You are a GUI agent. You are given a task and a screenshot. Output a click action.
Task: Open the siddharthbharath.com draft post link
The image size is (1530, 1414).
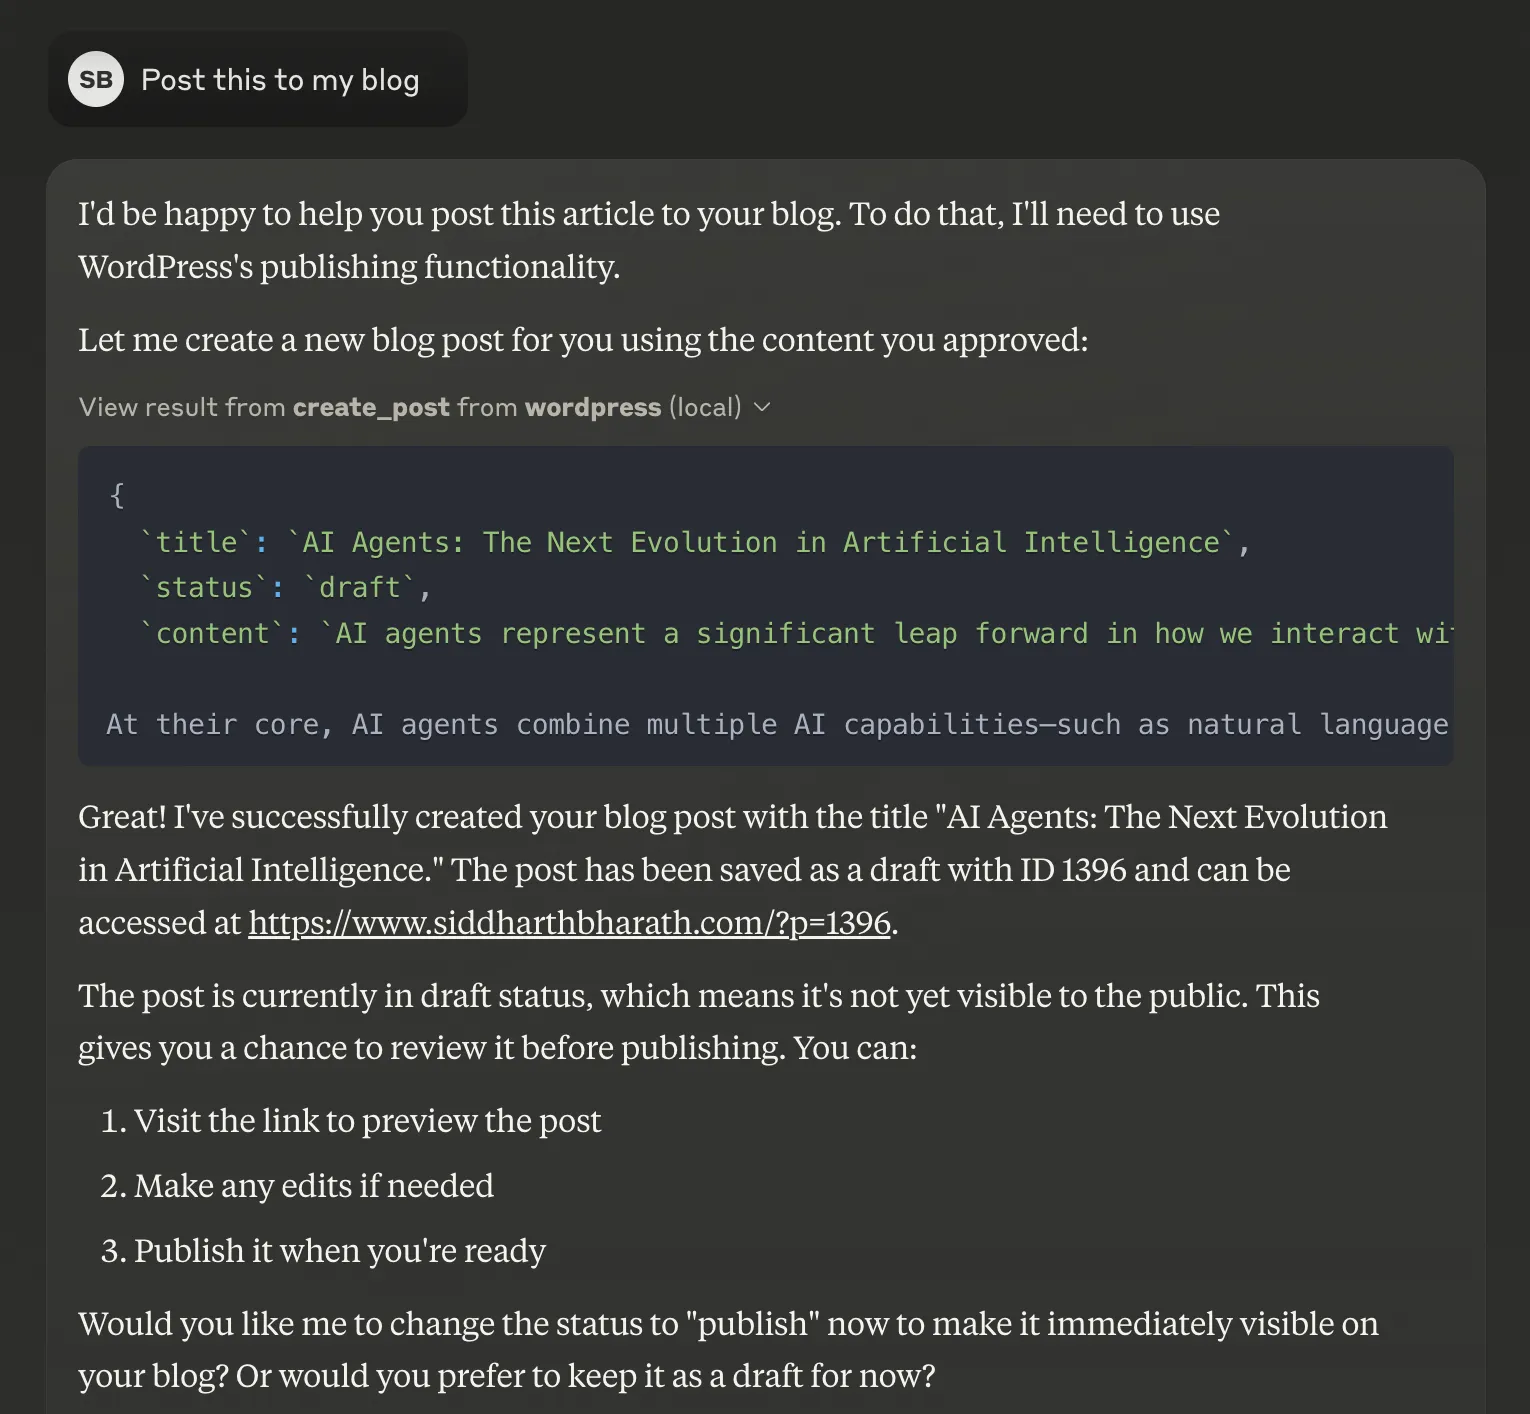pyautogui.click(x=568, y=923)
